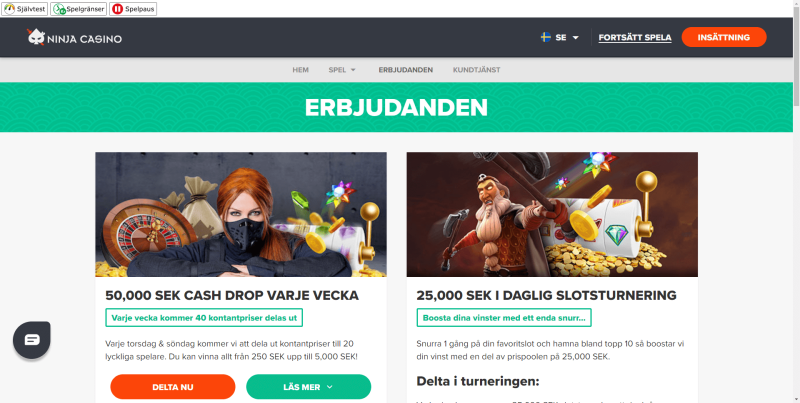Click the red-haired ninja cash drop banner
This screenshot has height=403, width=800.
click(241, 215)
